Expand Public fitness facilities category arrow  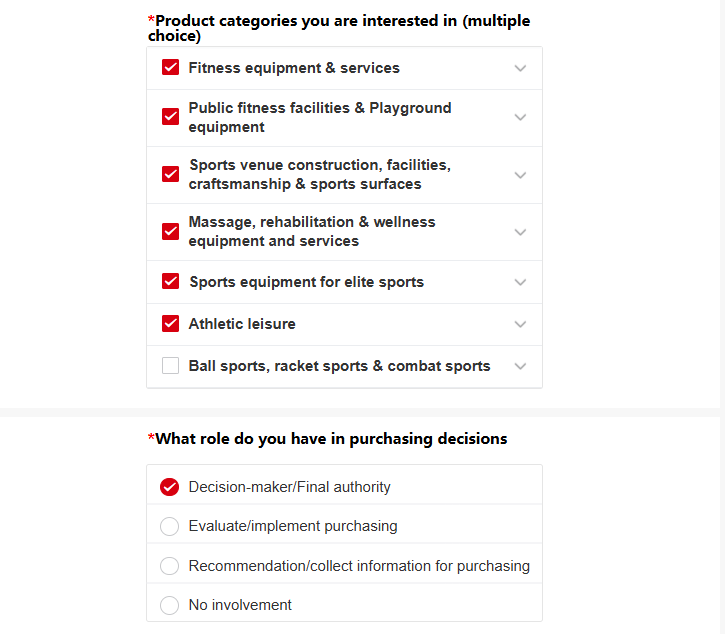[x=520, y=117]
